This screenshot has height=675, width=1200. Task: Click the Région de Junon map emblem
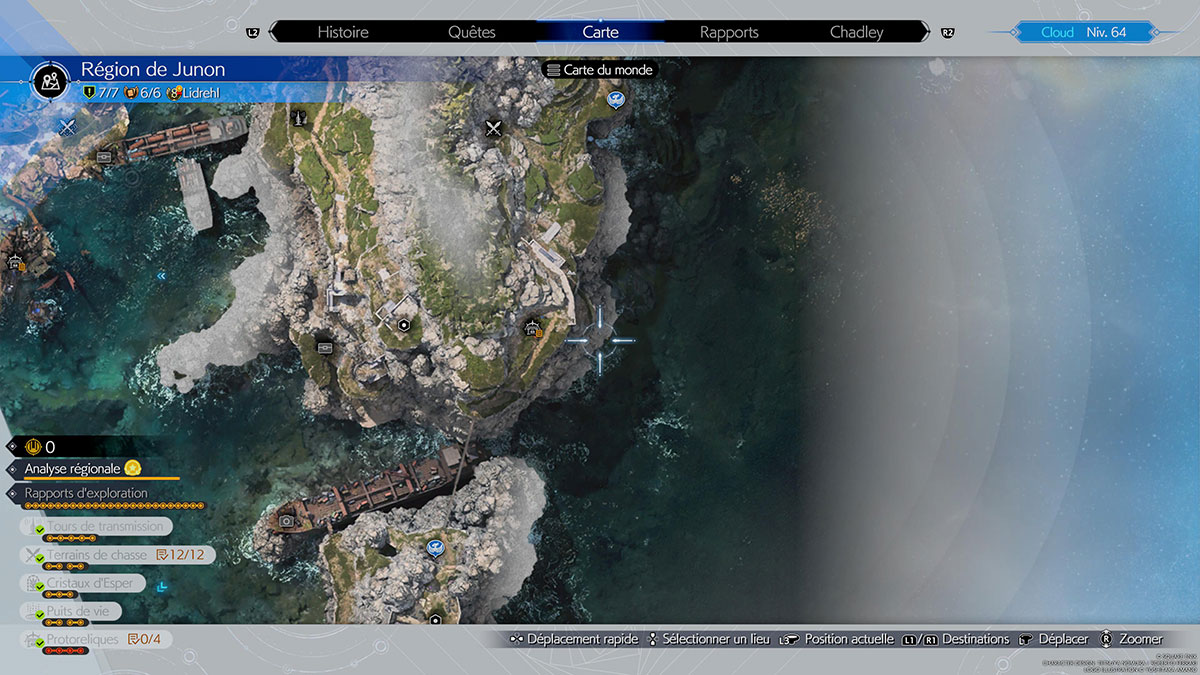tap(51, 80)
